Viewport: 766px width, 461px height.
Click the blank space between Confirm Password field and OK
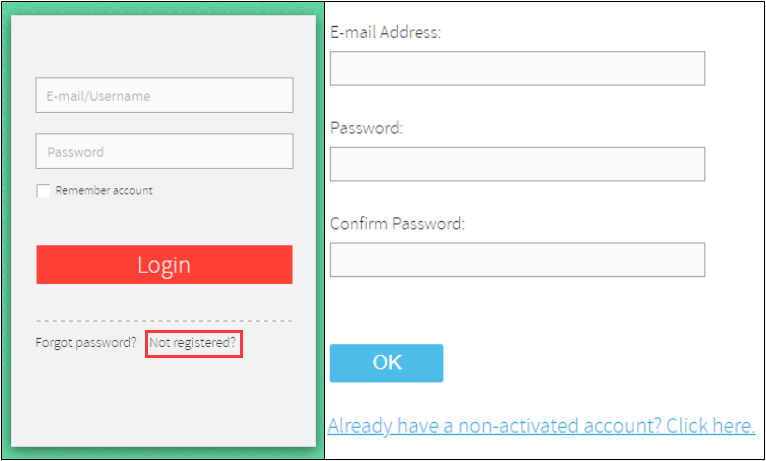517,310
